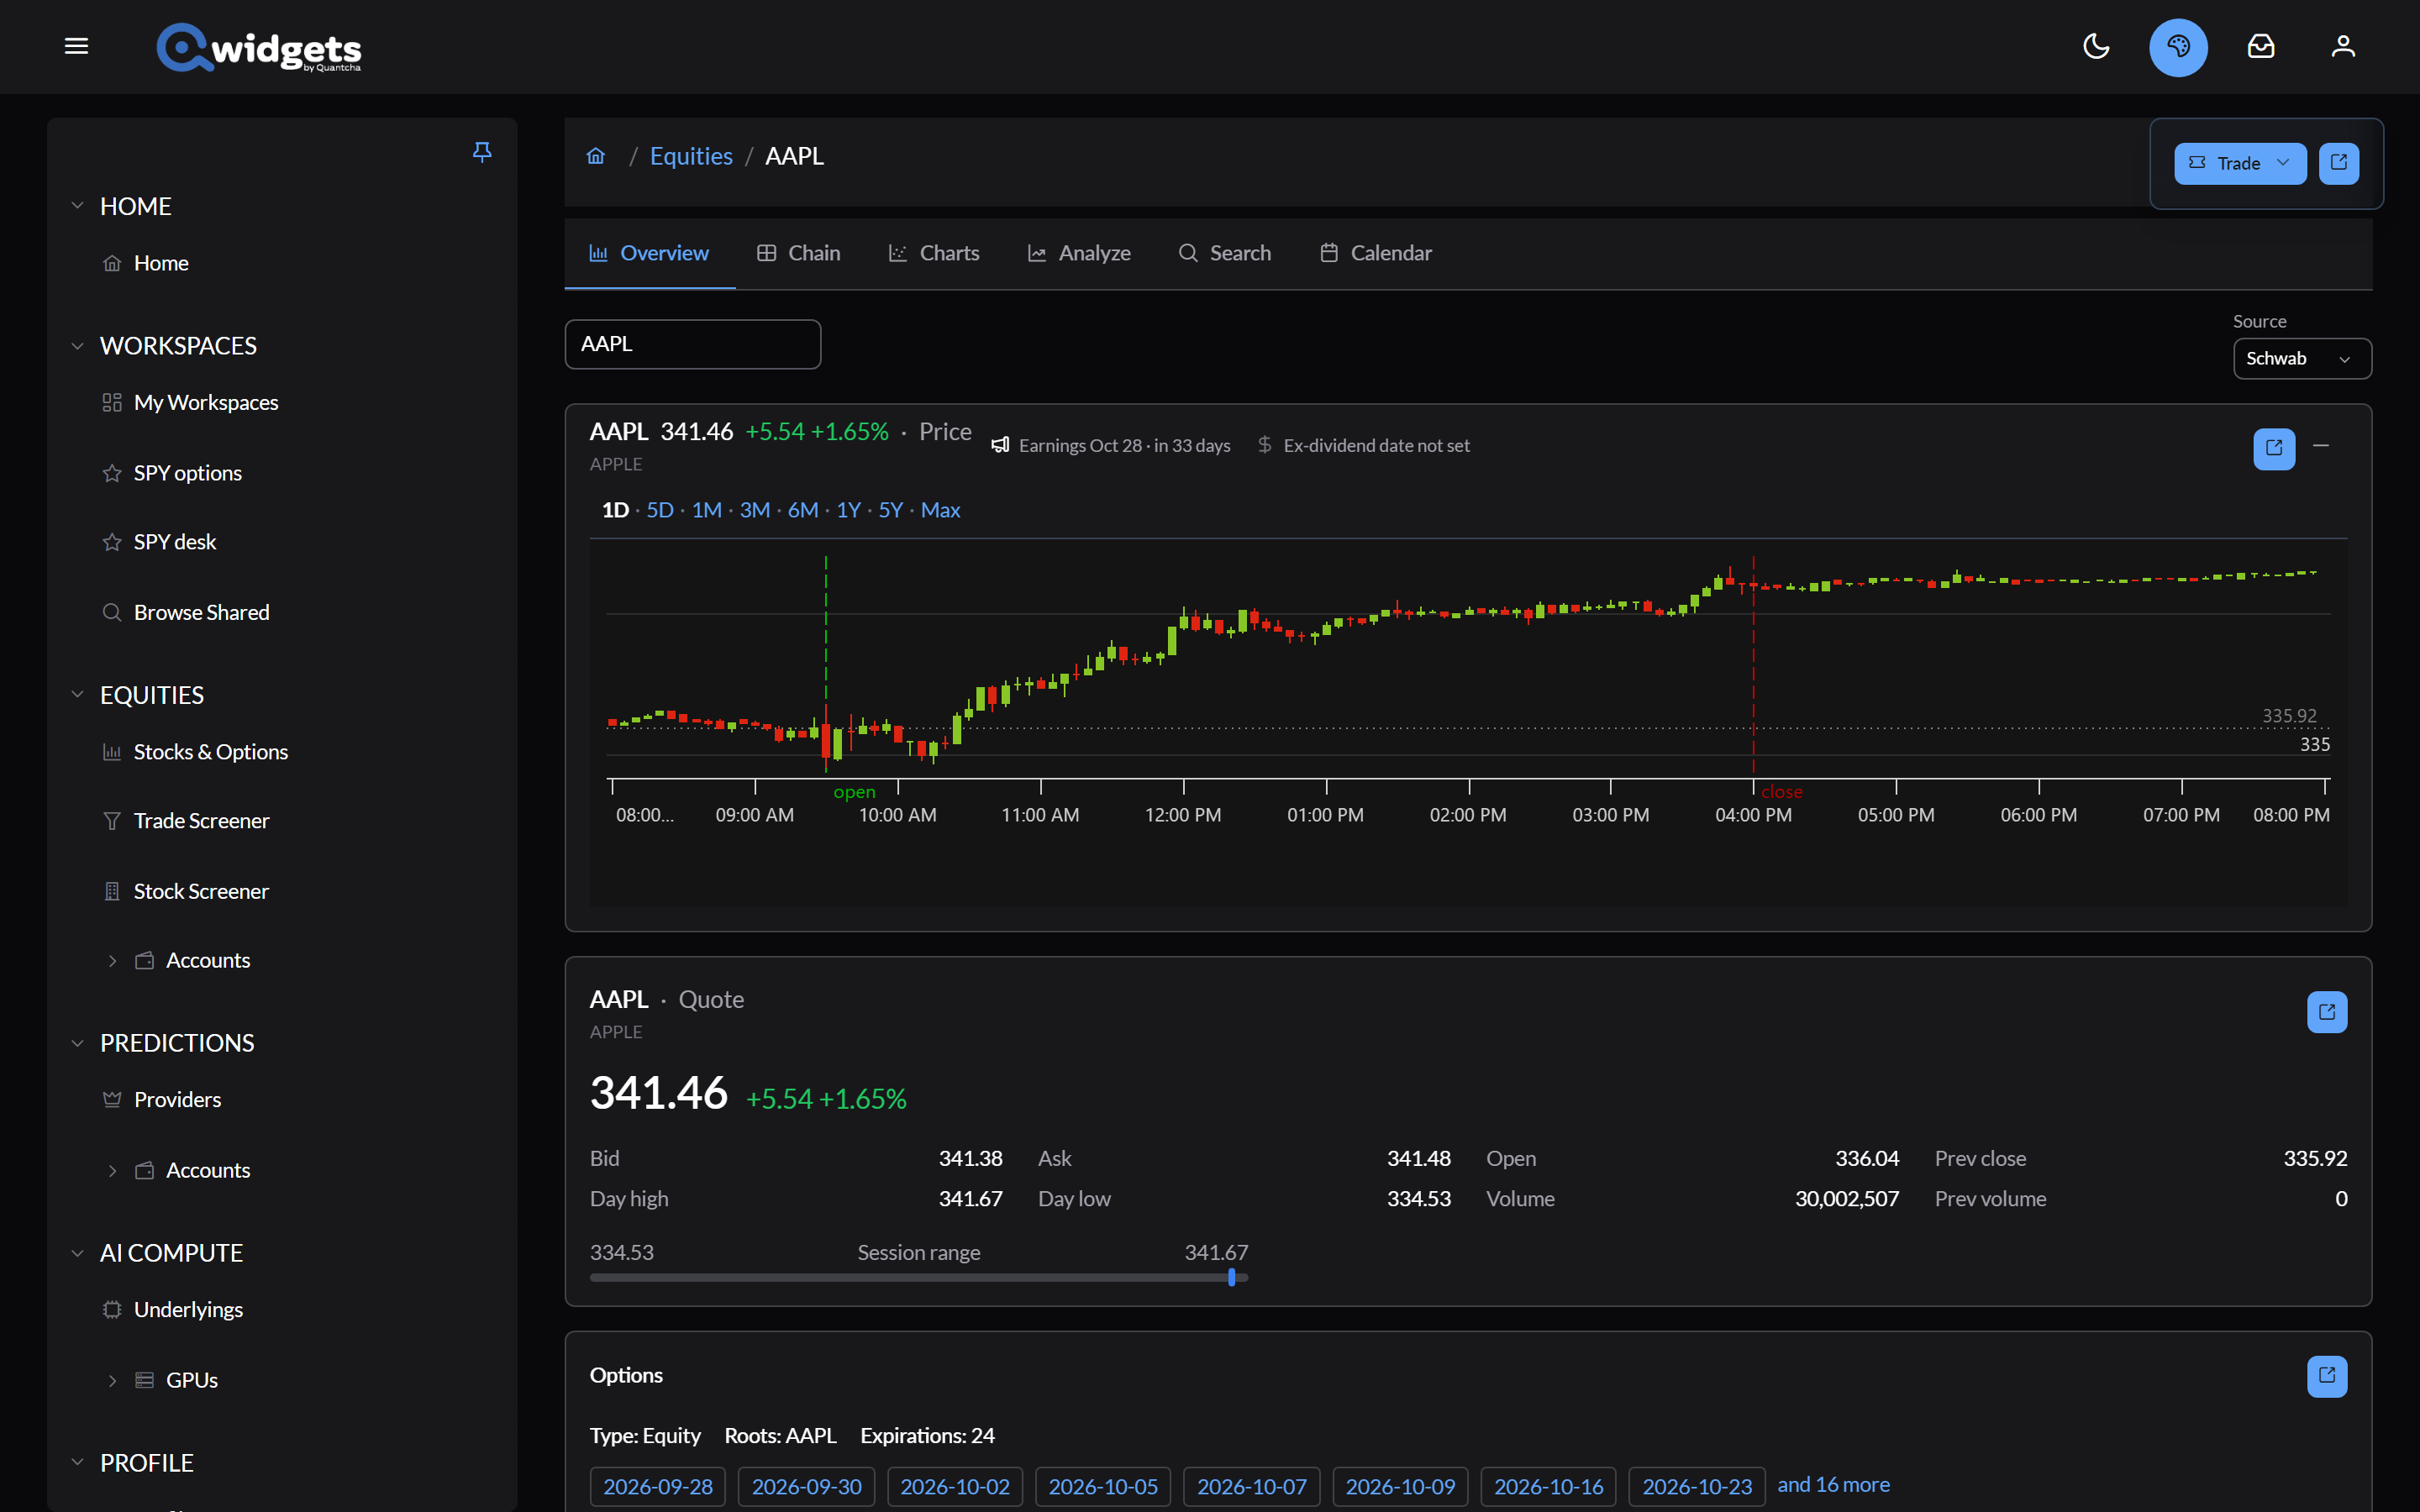Select the 6M chart range

(803, 510)
